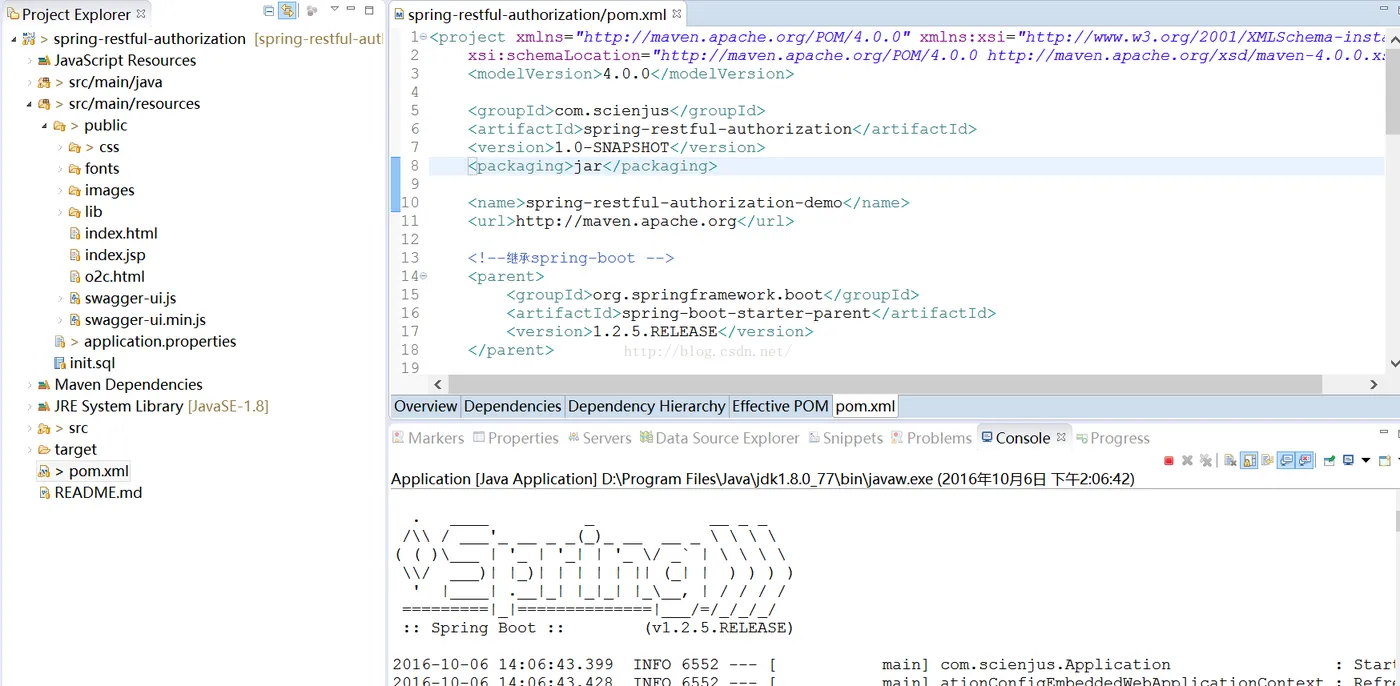The width and height of the screenshot is (1400, 686).
Task: Collapse the parent element fold marker
Action: [423, 276]
